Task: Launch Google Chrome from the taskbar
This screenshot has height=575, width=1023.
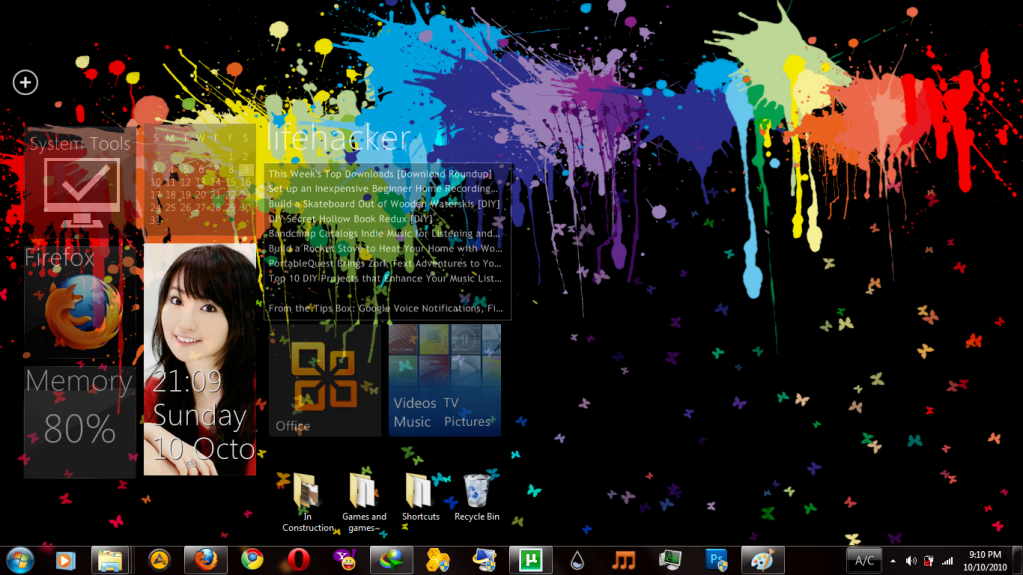Action: (x=252, y=560)
